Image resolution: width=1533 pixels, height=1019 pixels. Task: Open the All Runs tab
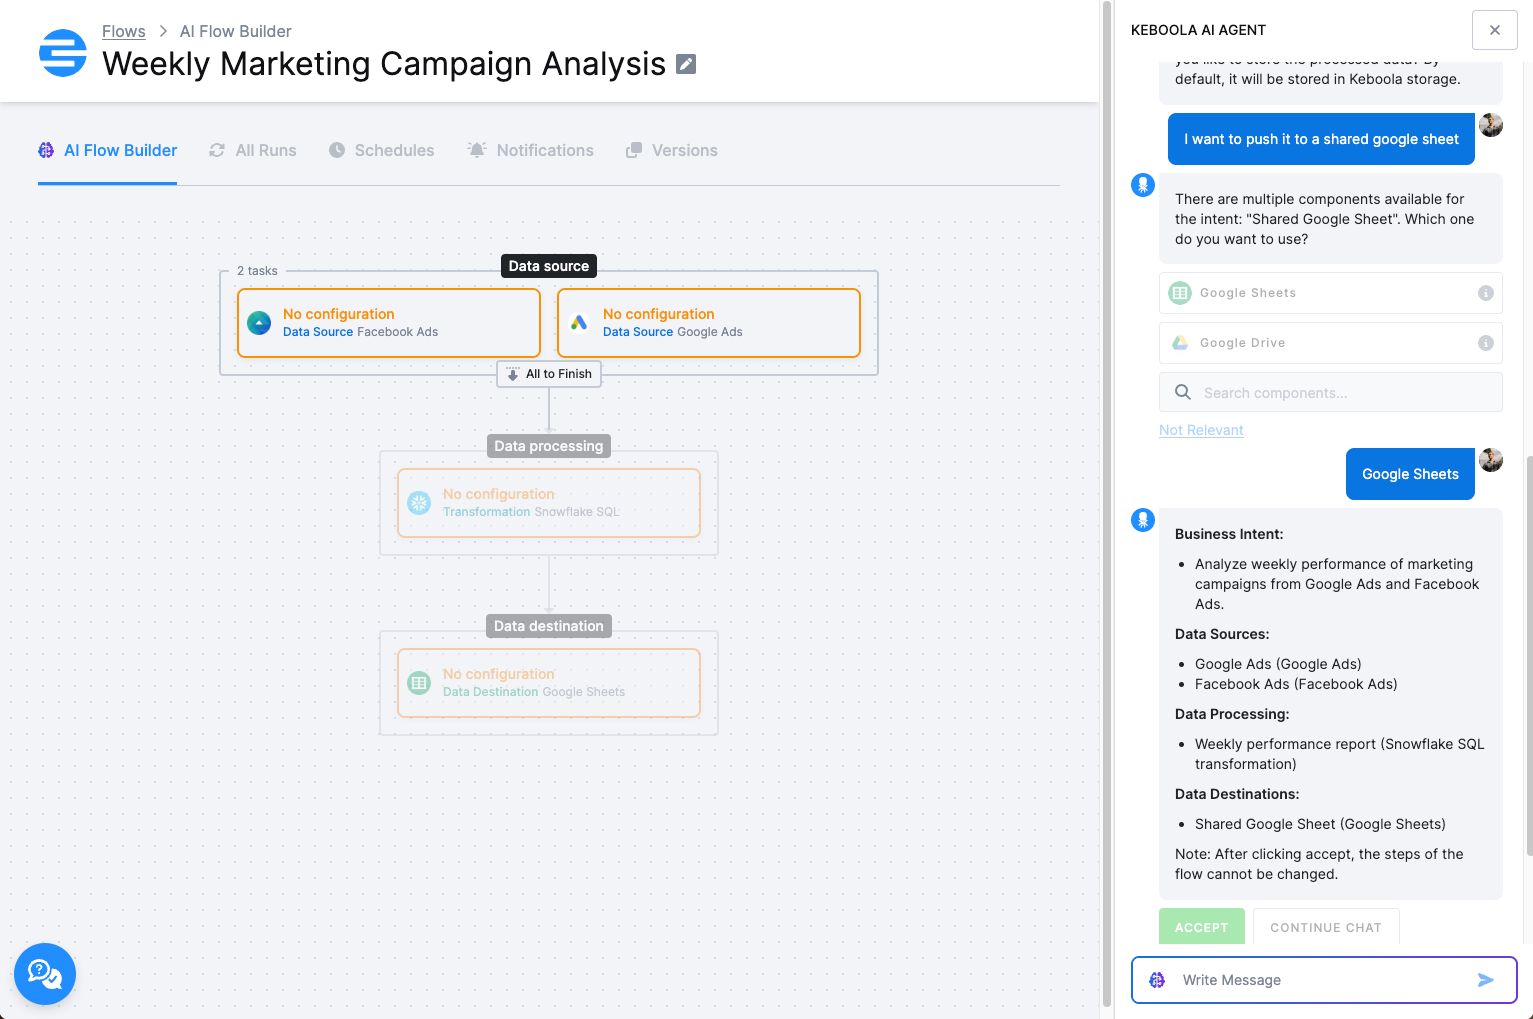[x=253, y=151]
